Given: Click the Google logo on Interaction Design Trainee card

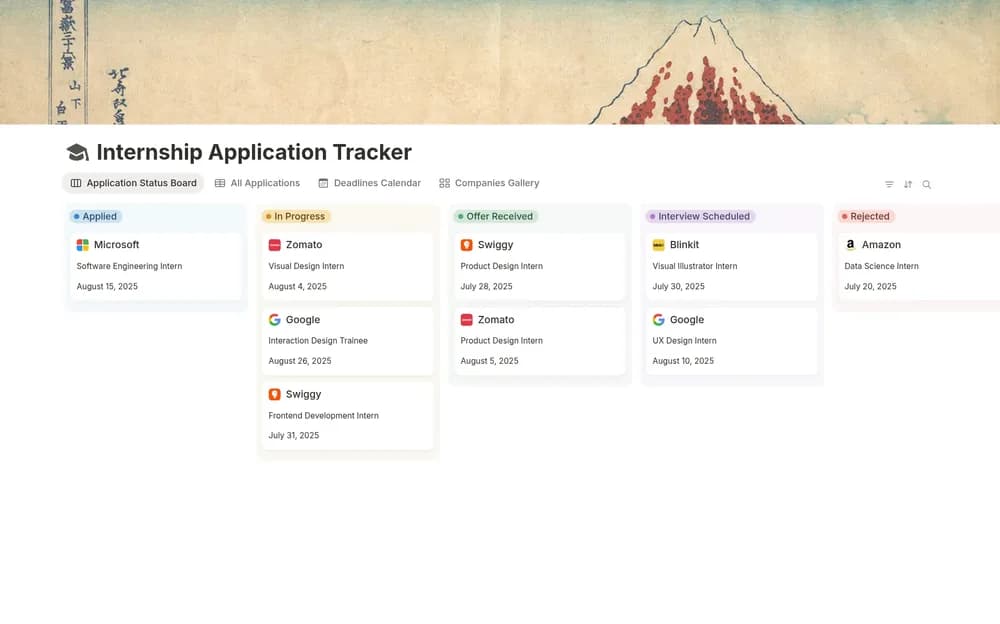Looking at the screenshot, I should (274, 320).
